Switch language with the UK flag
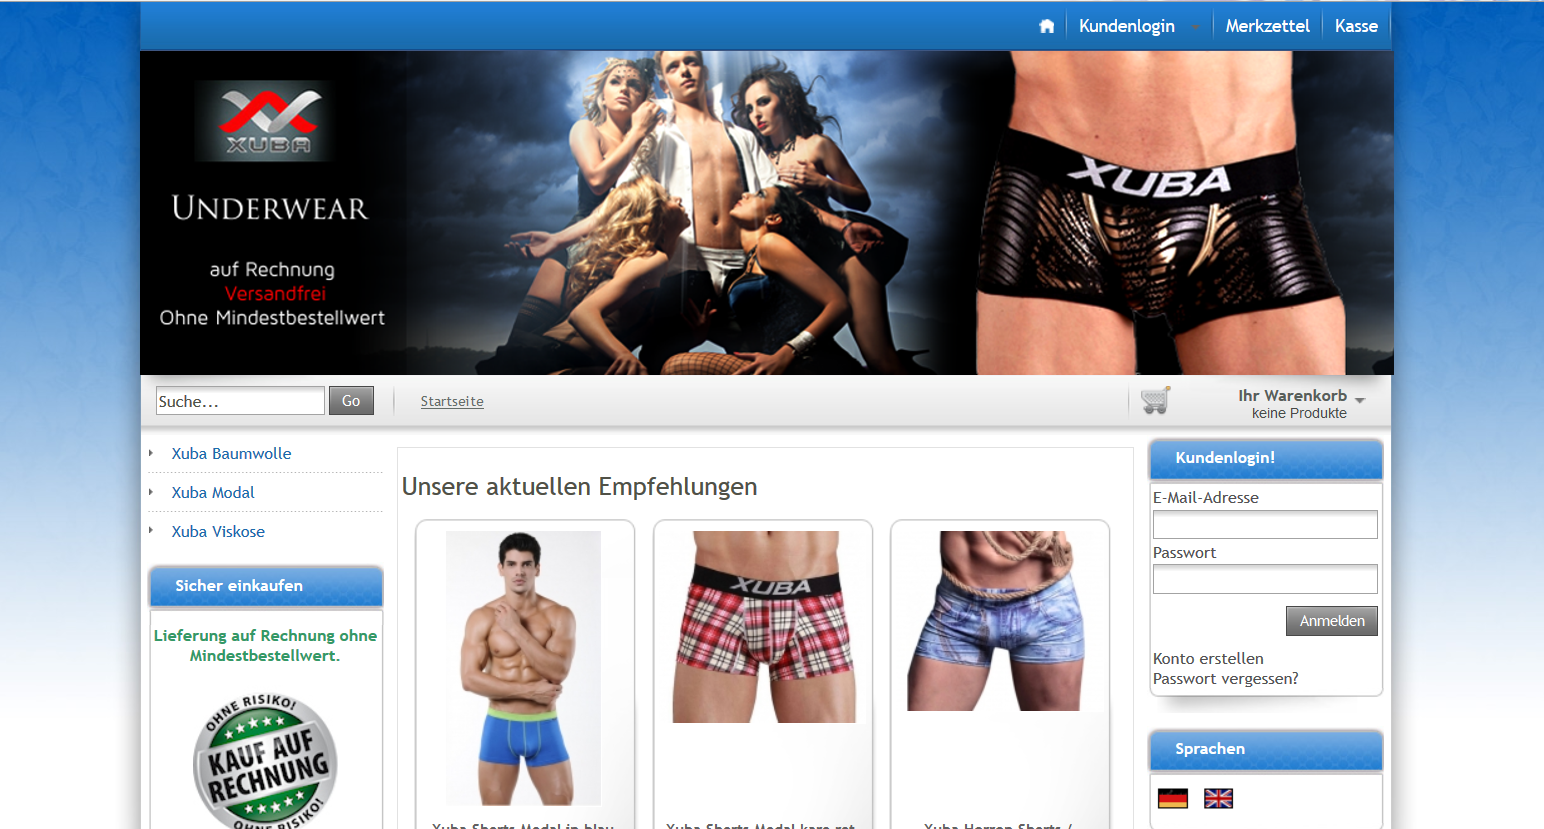Viewport: 1544px width, 829px height. (x=1219, y=798)
